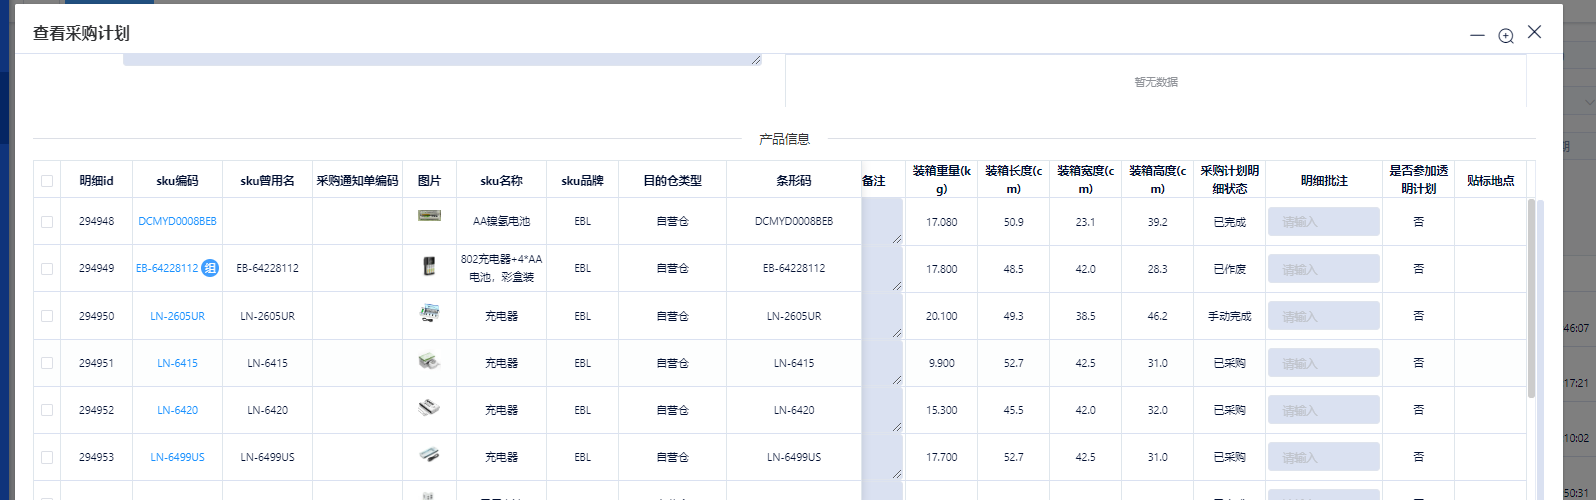Click the table's vertical scrollbar

click(x=1532, y=298)
